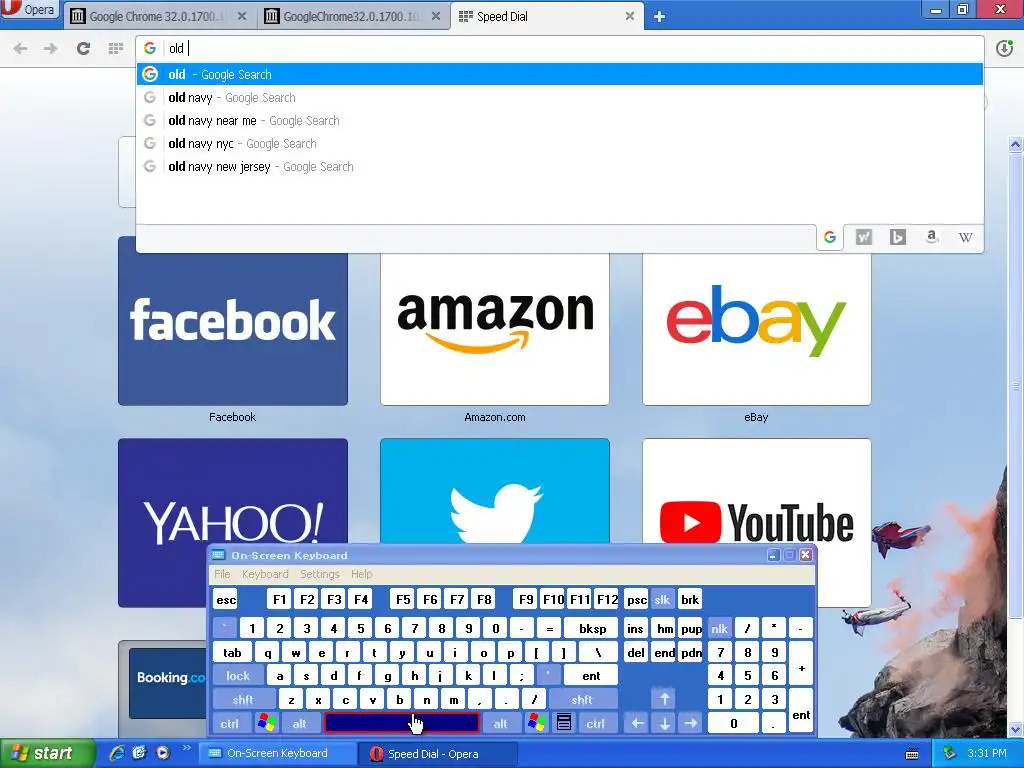
Task: Click the browser forward arrow
Action: click(x=50, y=48)
